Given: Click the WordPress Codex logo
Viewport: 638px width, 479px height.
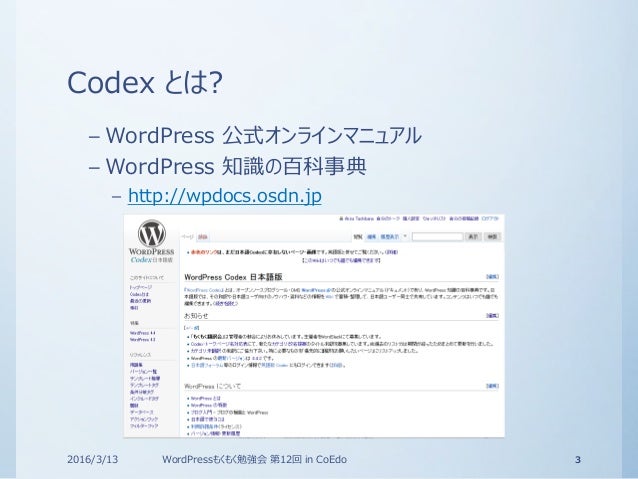Looking at the screenshot, I should coord(151,241).
